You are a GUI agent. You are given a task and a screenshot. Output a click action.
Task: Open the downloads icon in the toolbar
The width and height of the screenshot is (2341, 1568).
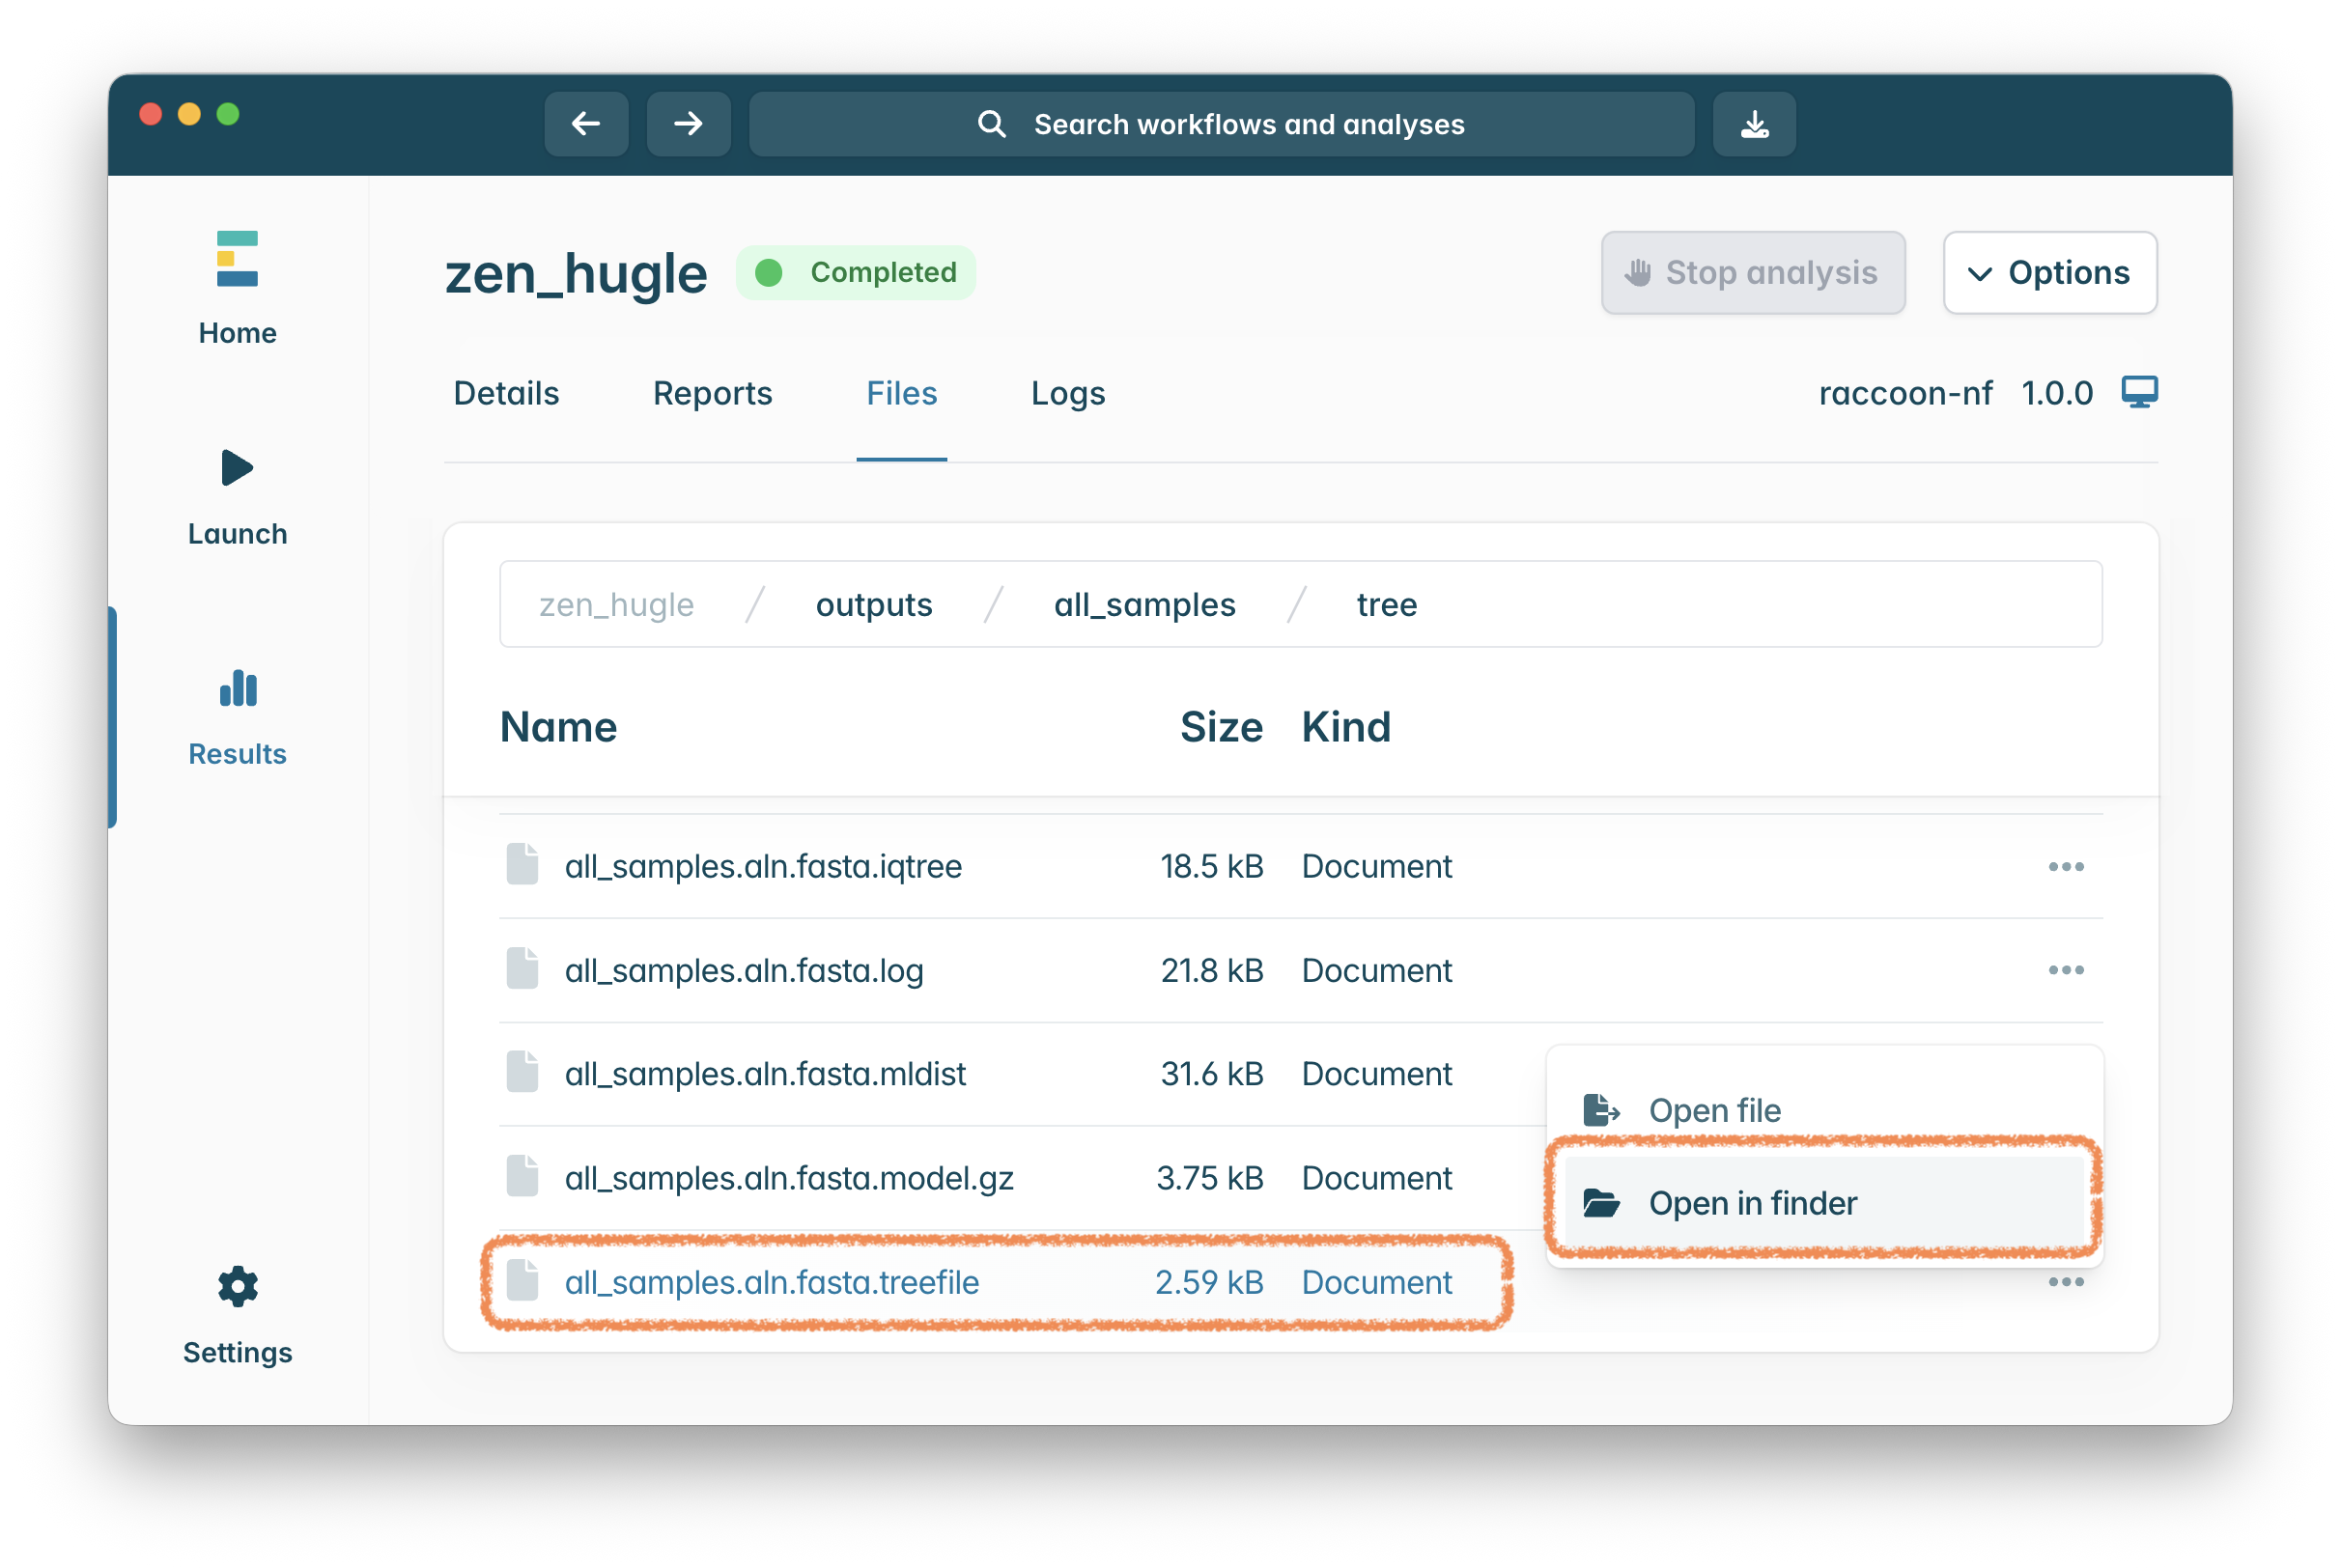[1754, 124]
